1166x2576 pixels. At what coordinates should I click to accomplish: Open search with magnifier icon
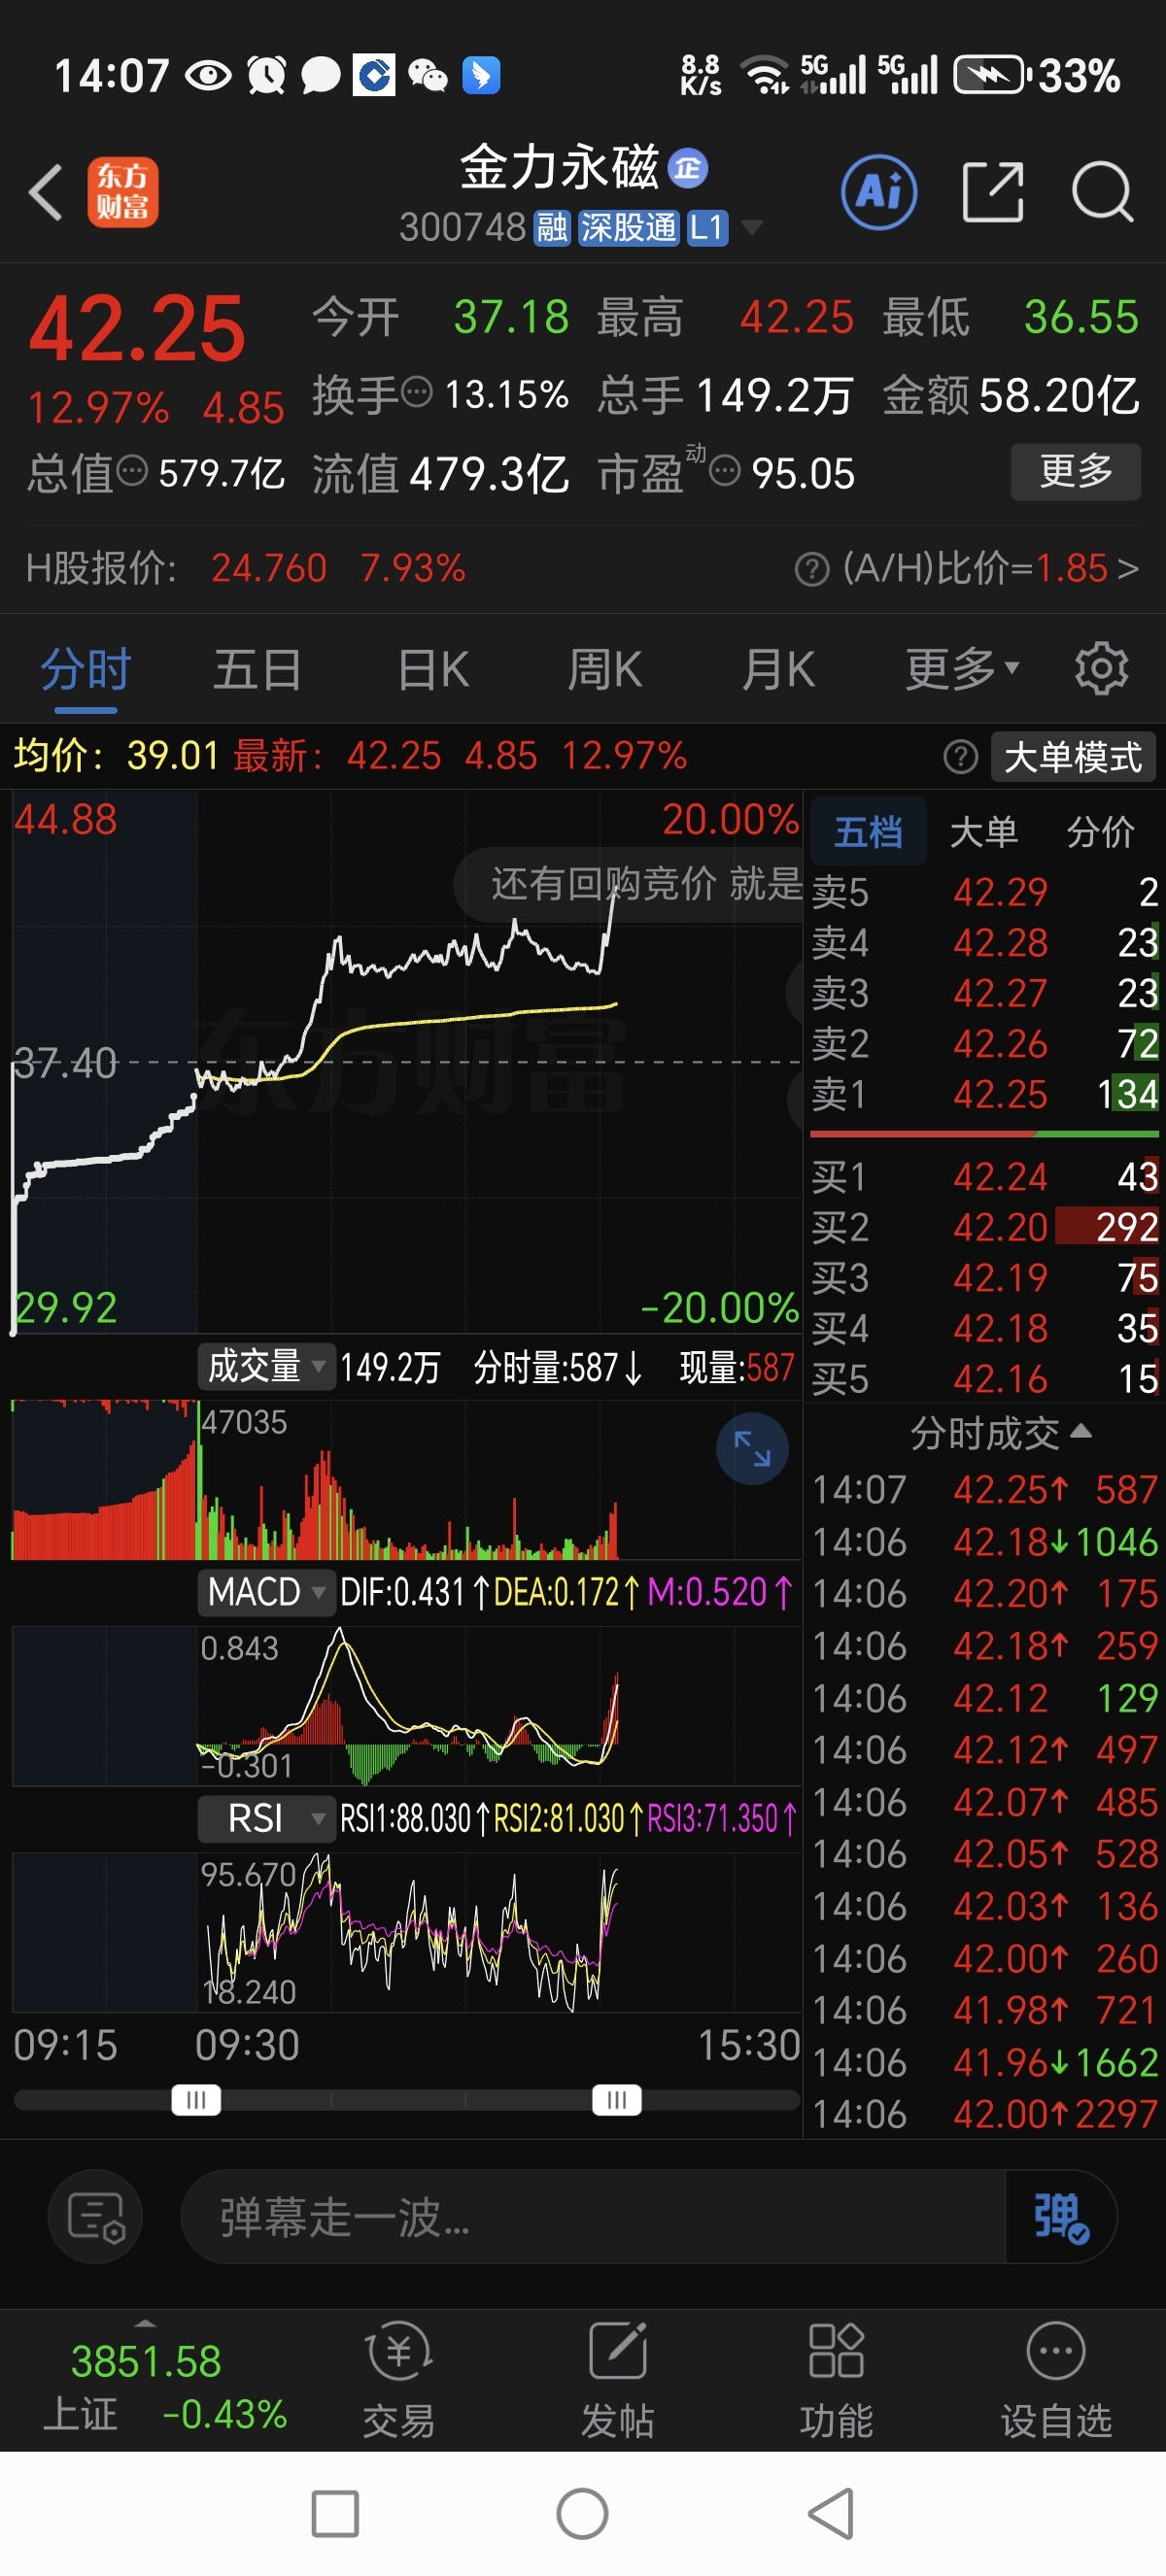click(x=1102, y=191)
